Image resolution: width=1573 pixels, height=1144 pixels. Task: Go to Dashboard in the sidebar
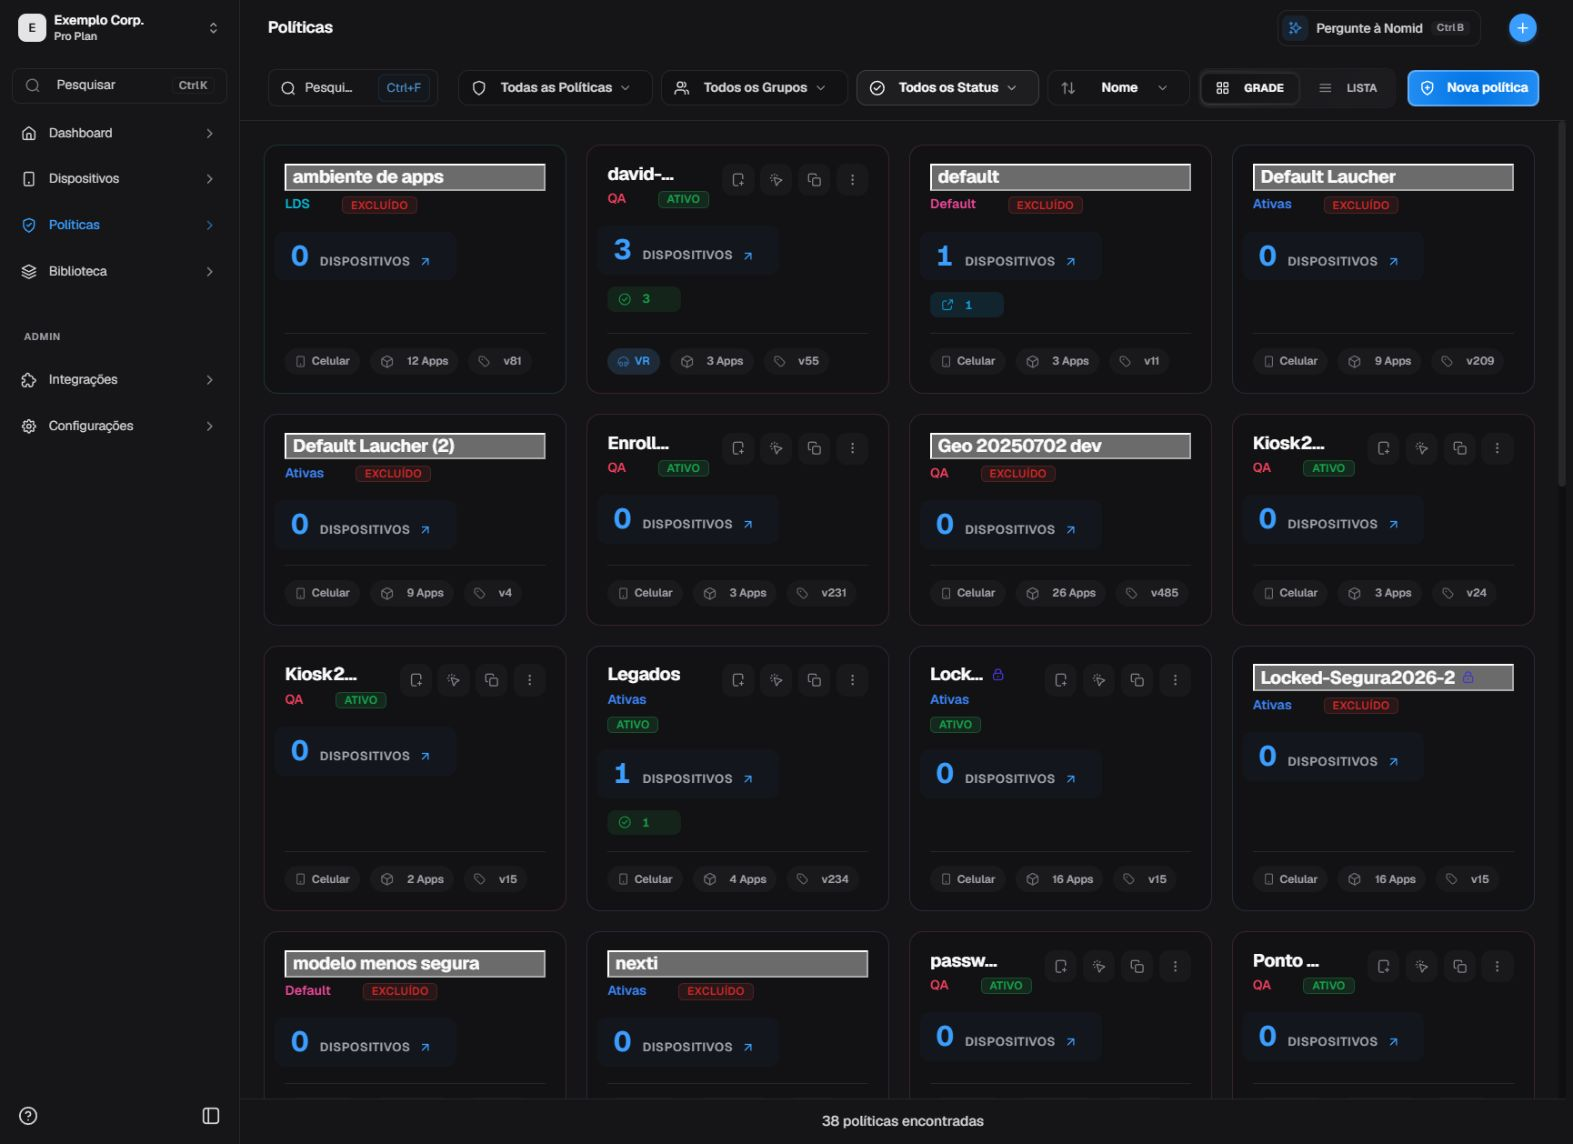tap(119, 133)
